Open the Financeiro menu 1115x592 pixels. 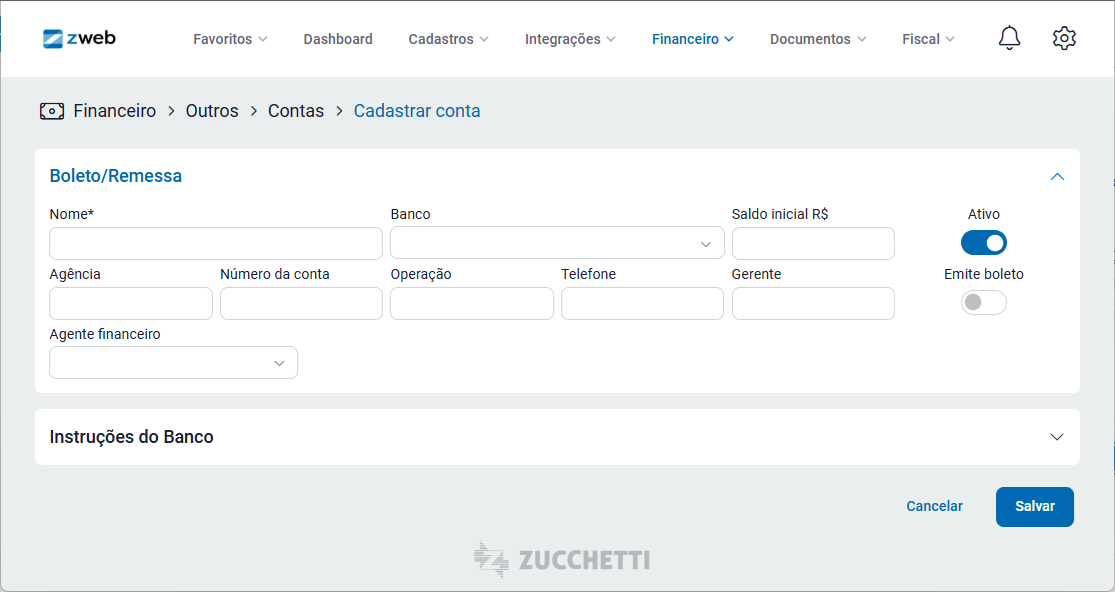[x=693, y=39]
